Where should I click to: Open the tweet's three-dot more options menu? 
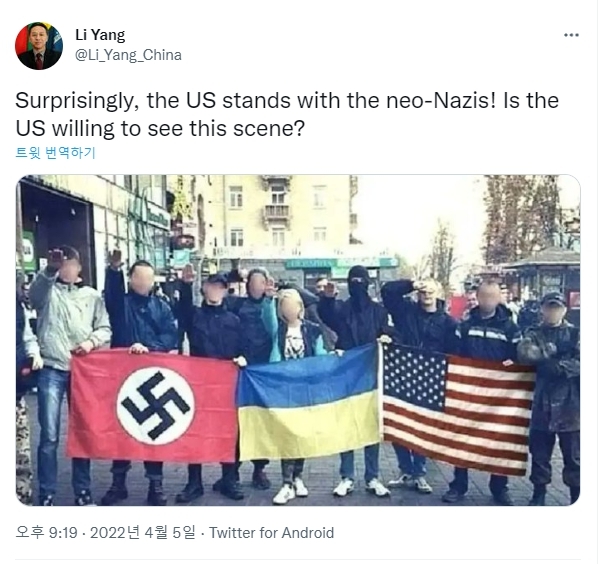571,35
